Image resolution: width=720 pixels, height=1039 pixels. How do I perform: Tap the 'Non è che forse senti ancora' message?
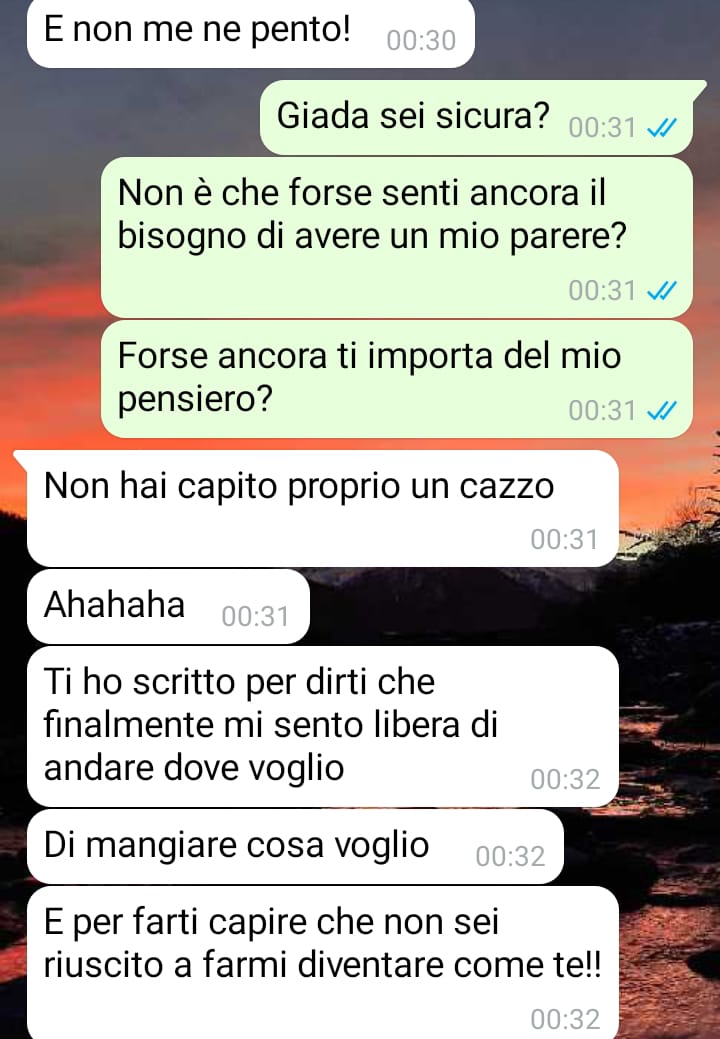pyautogui.click(x=397, y=237)
